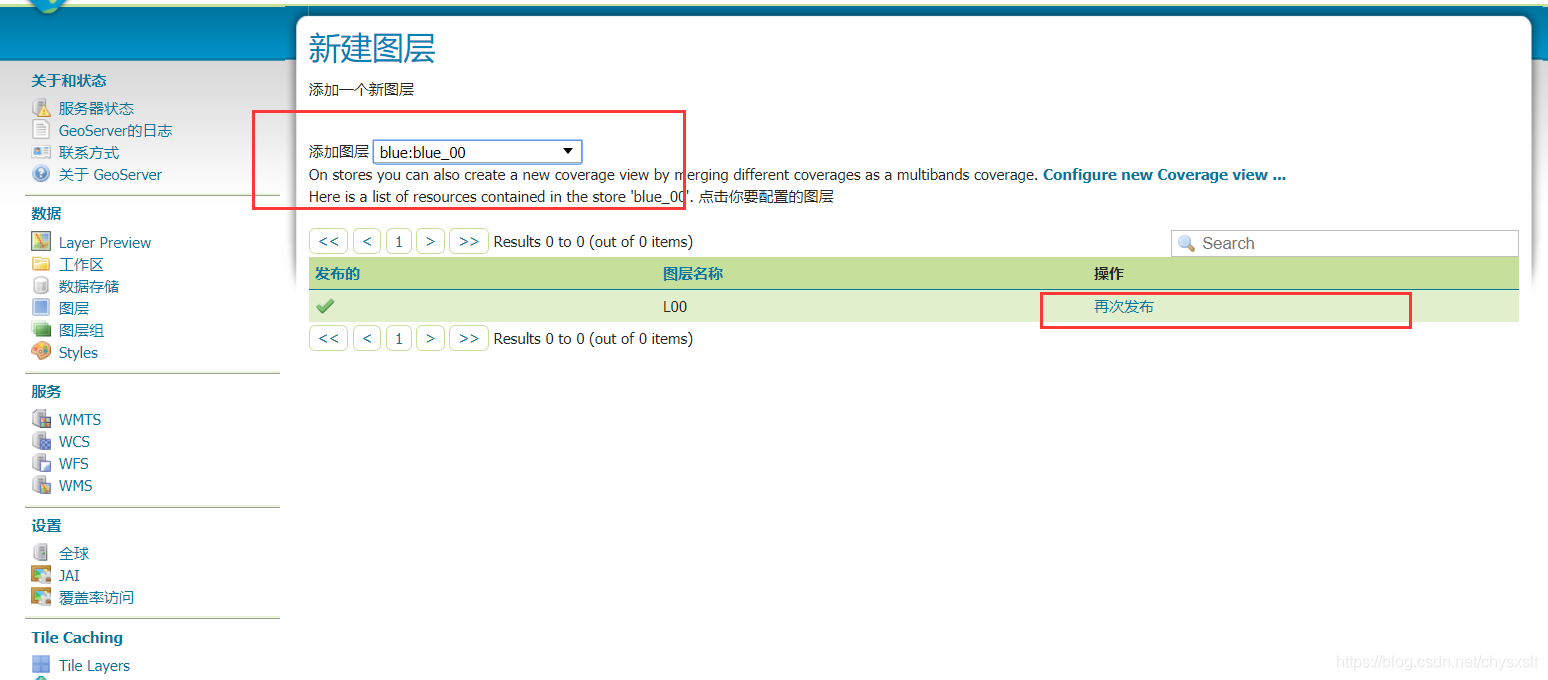Open the 服务器状态 link
Screen dimensions: 1548x680
coord(96,108)
